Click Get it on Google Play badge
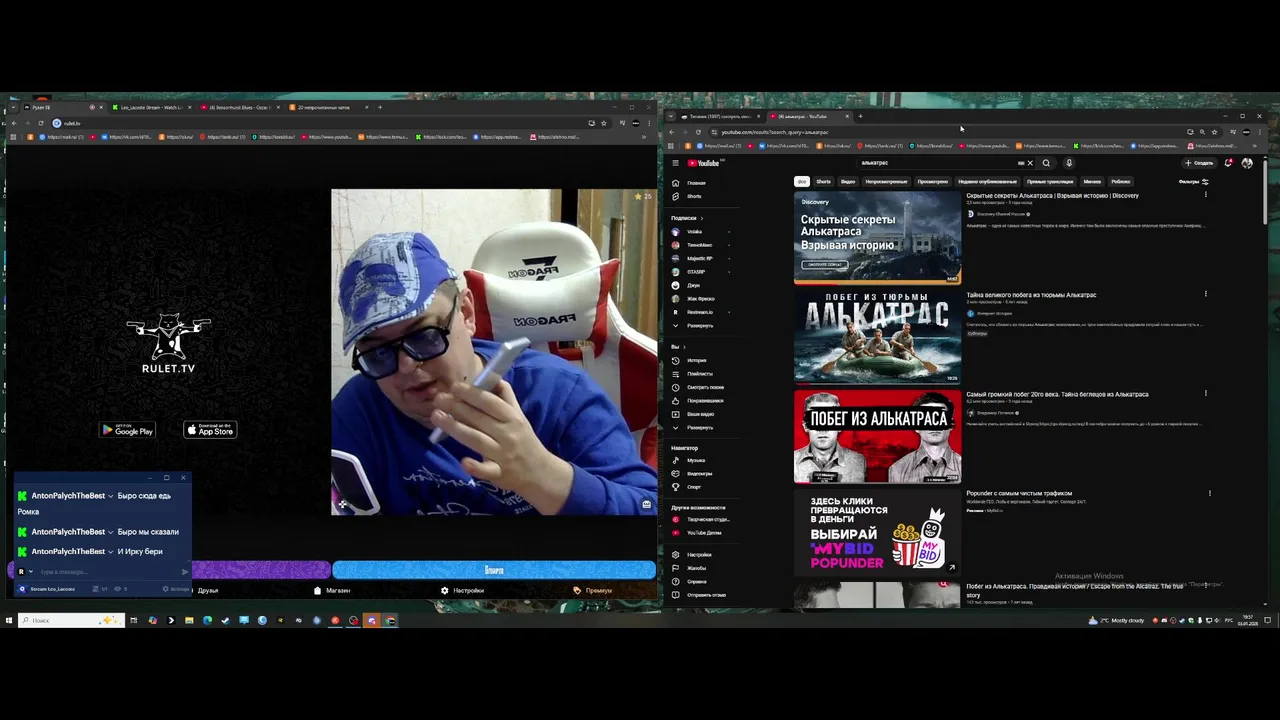1280x720 pixels. [x=127, y=430]
